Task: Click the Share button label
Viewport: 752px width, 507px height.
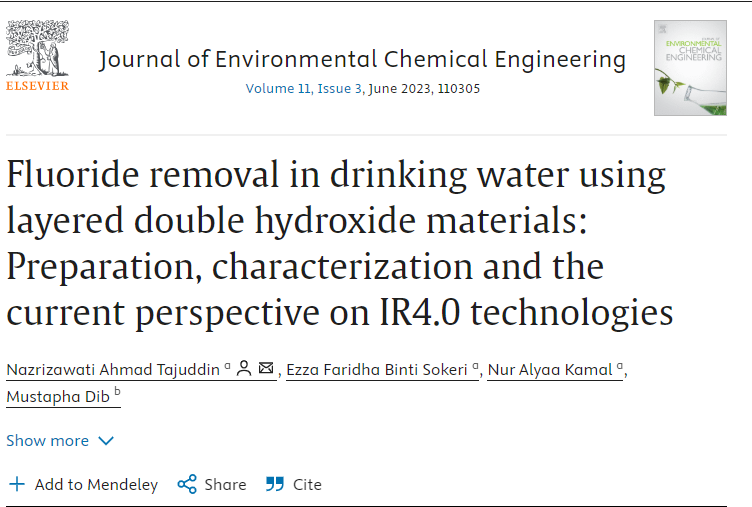Action: (225, 484)
